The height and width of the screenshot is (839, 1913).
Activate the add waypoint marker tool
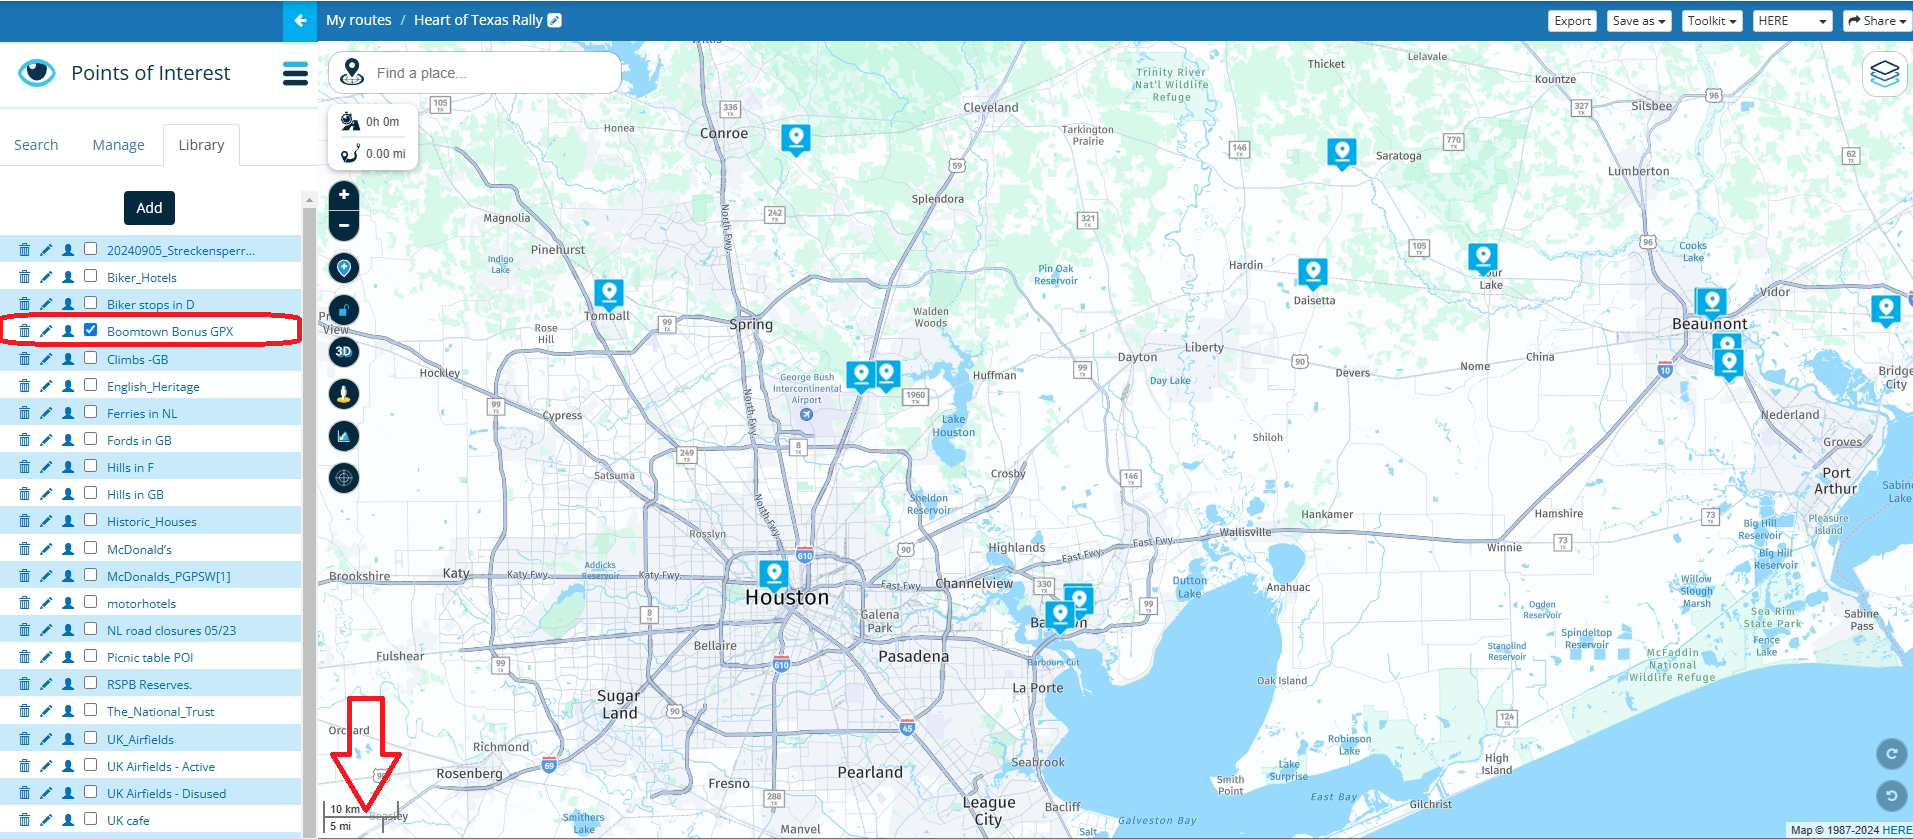click(343, 268)
